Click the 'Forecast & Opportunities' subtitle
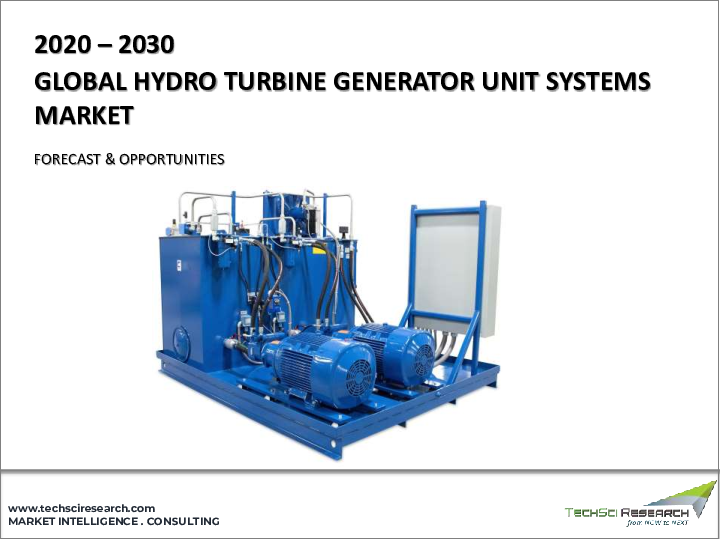This screenshot has height=540, width=720. (x=130, y=158)
